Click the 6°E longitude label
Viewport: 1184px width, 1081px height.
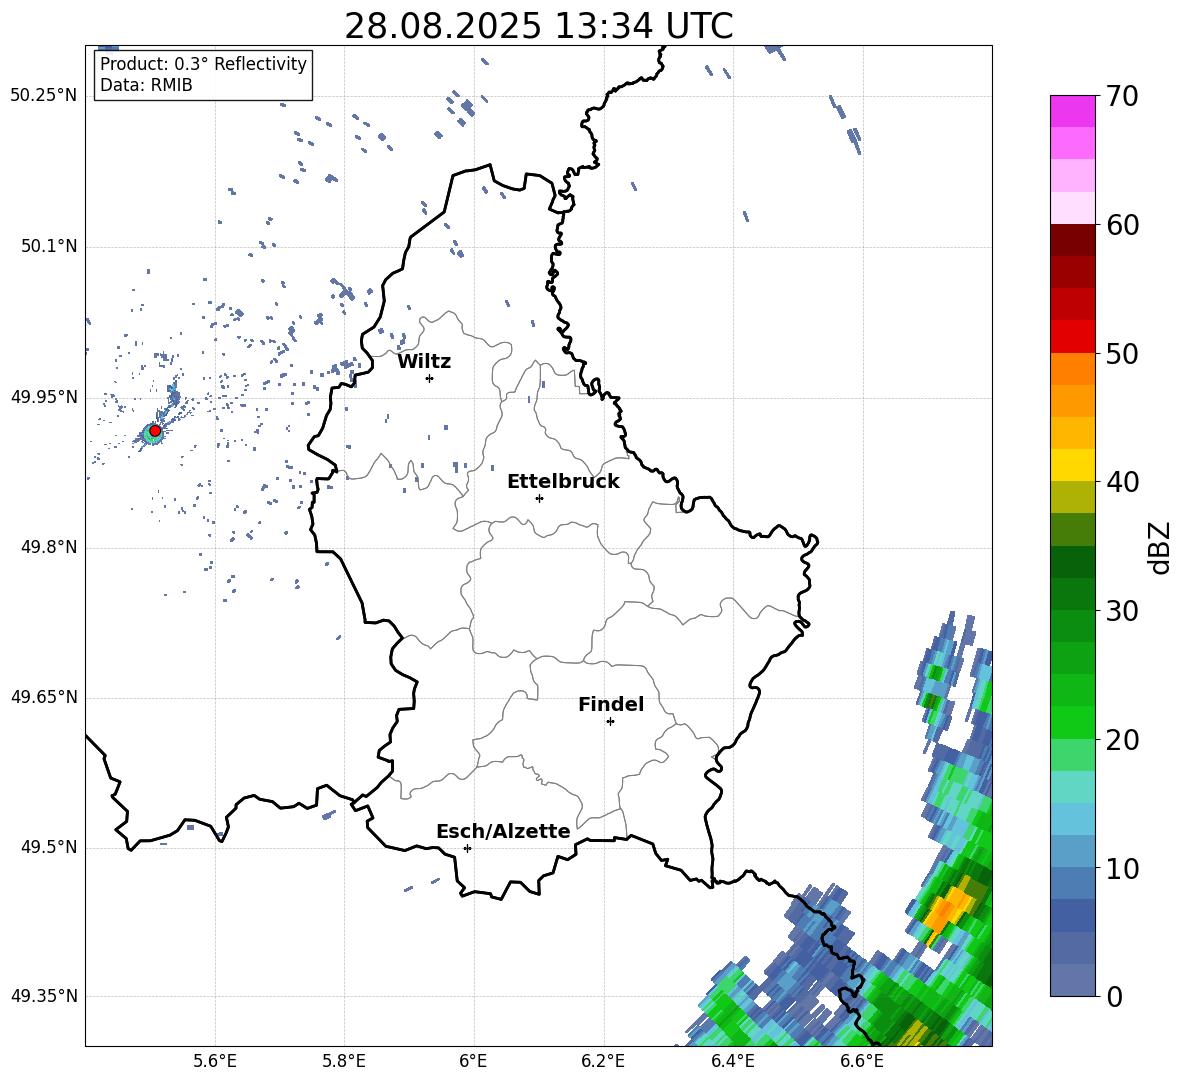tap(473, 1062)
